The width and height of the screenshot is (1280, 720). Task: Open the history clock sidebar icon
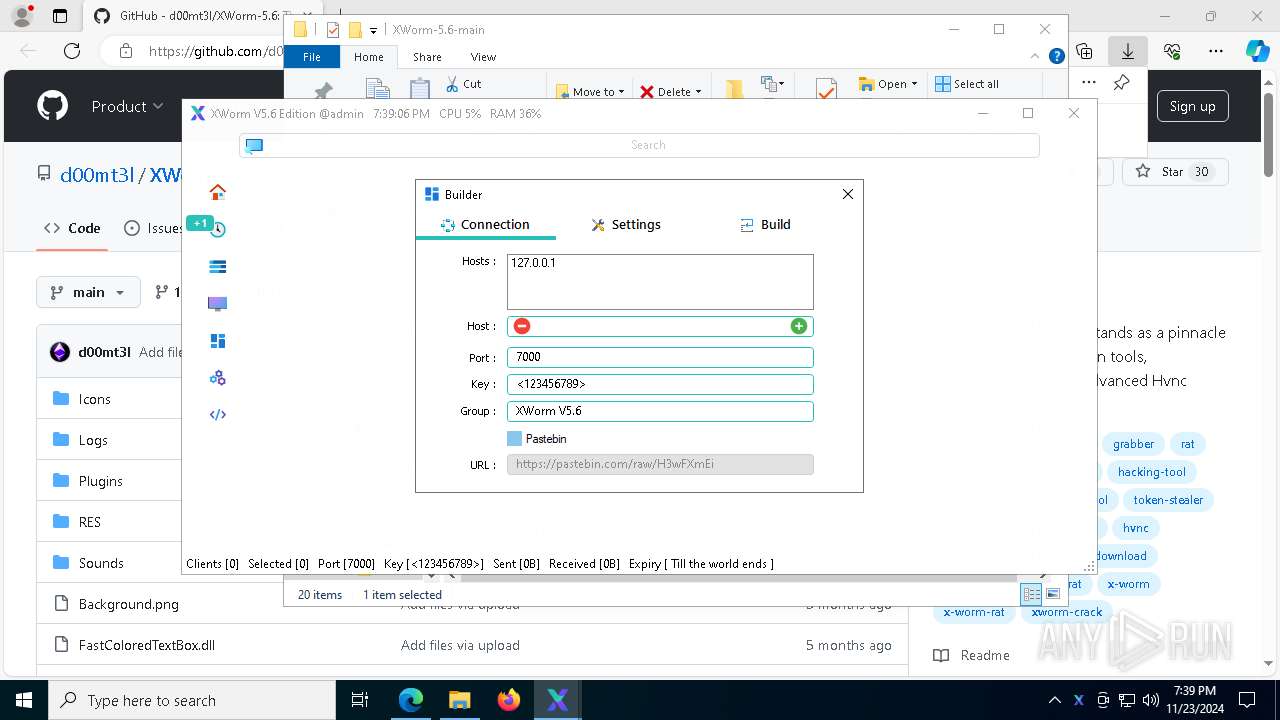pyautogui.click(x=217, y=229)
